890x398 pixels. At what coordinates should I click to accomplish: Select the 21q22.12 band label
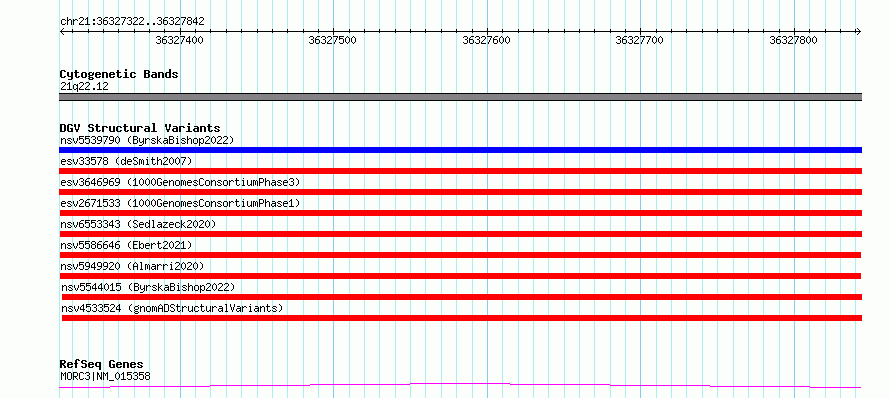pos(84,86)
